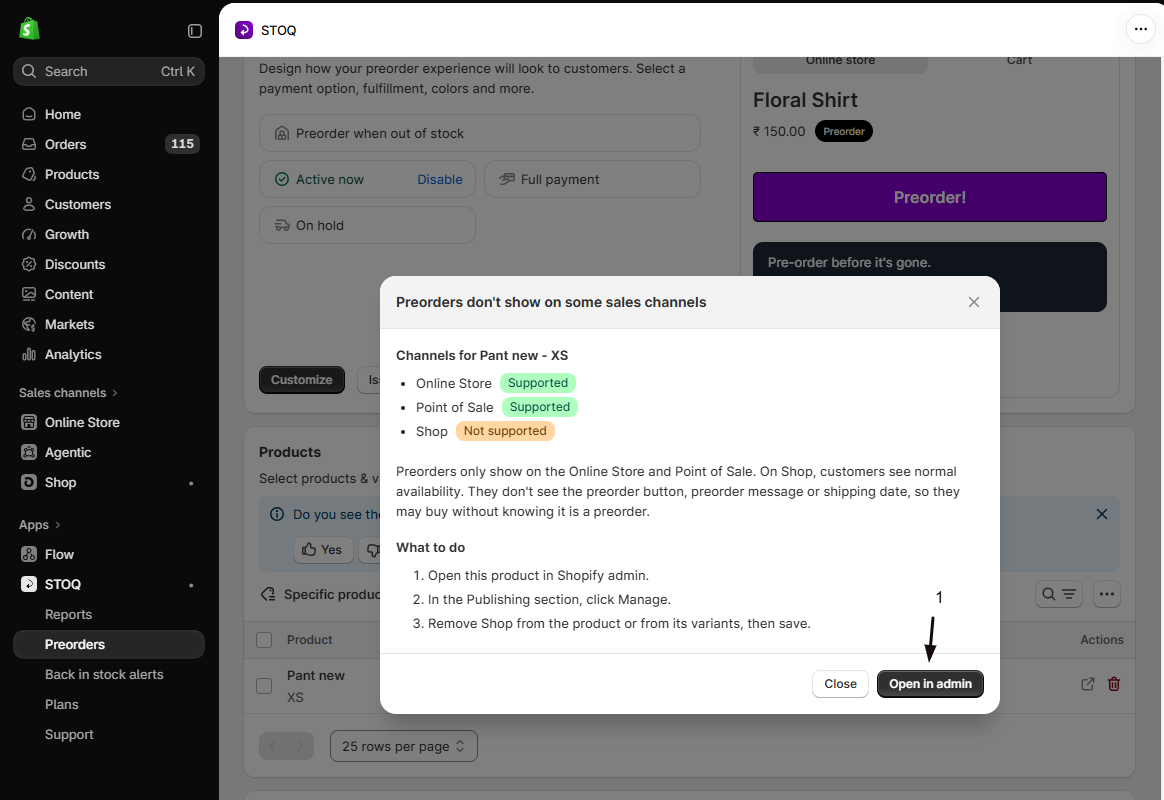
Task: Click the Markets globe icon
Action: pos(29,324)
